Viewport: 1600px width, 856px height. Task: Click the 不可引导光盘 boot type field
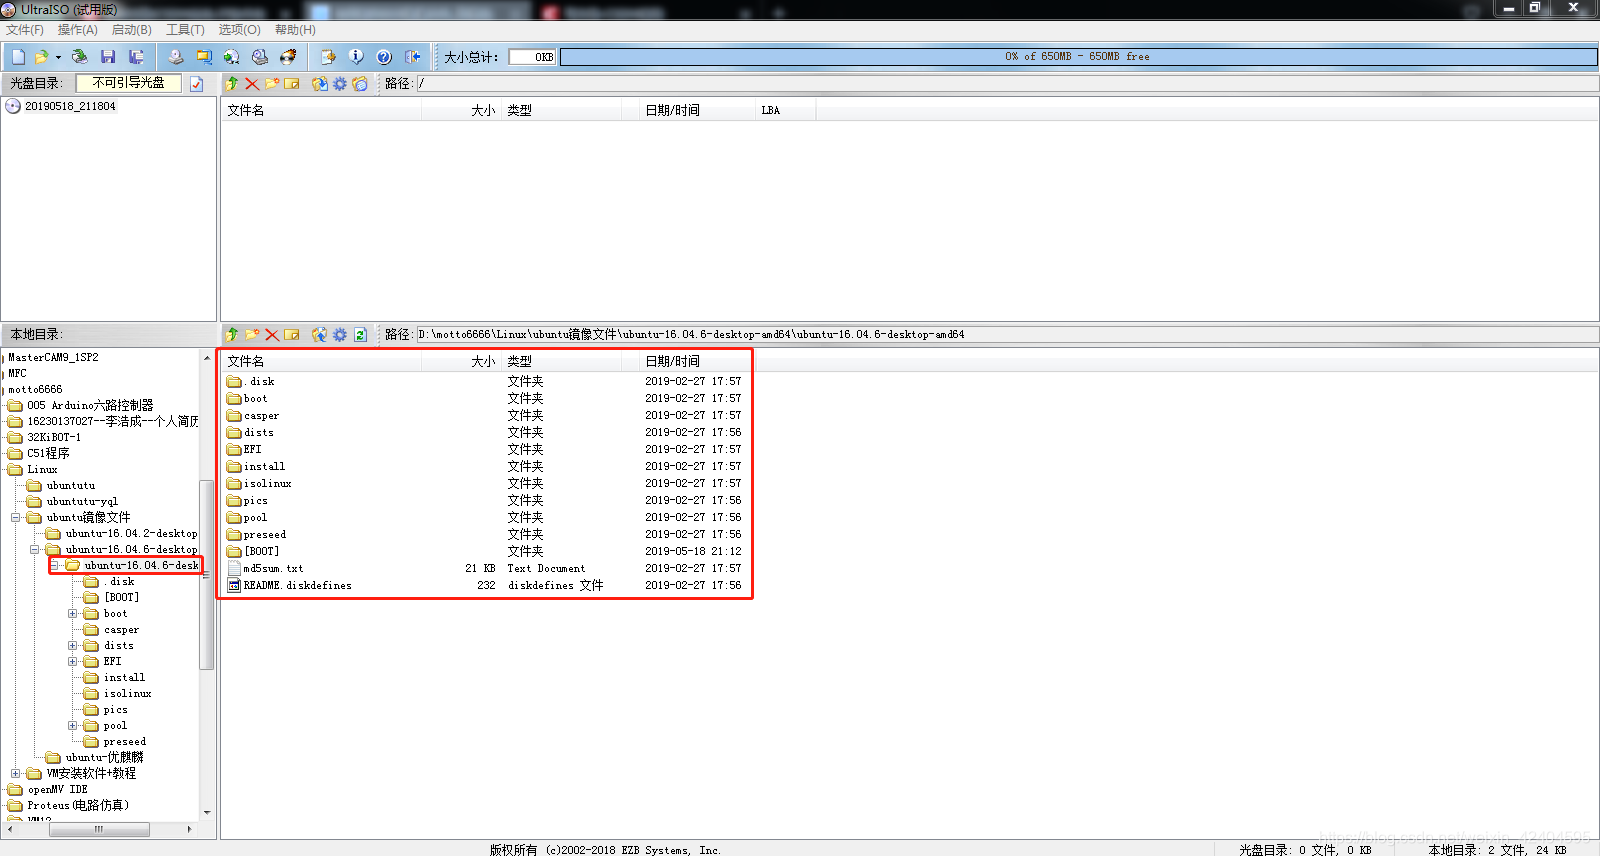(x=129, y=83)
